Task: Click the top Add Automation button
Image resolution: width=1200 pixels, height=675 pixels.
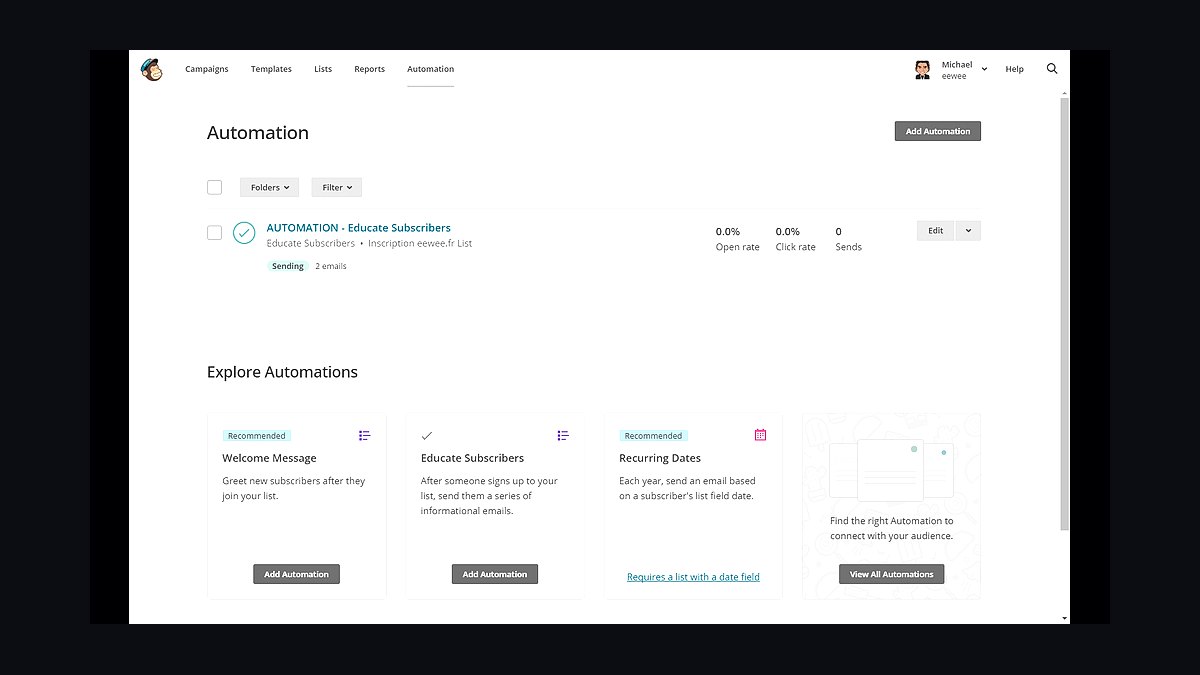Action: 938,131
